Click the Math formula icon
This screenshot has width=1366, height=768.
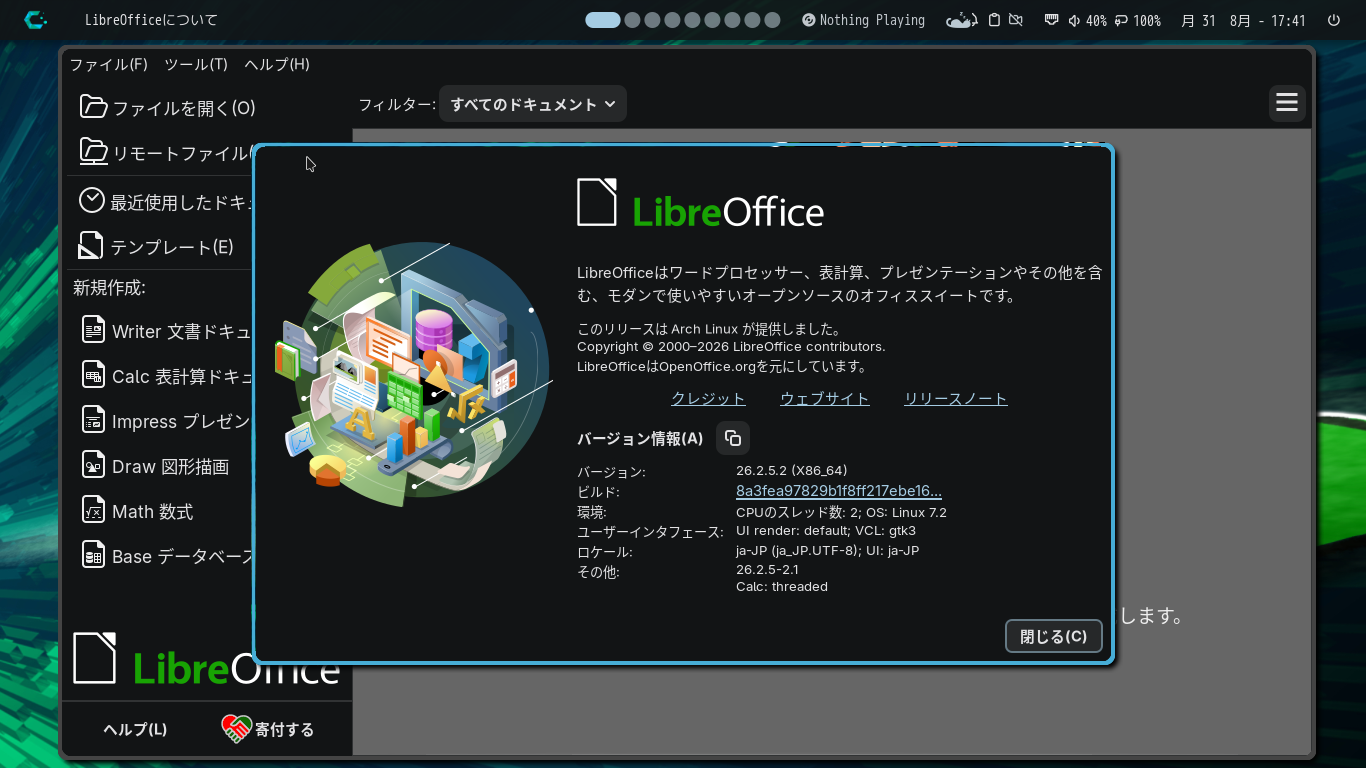click(93, 510)
